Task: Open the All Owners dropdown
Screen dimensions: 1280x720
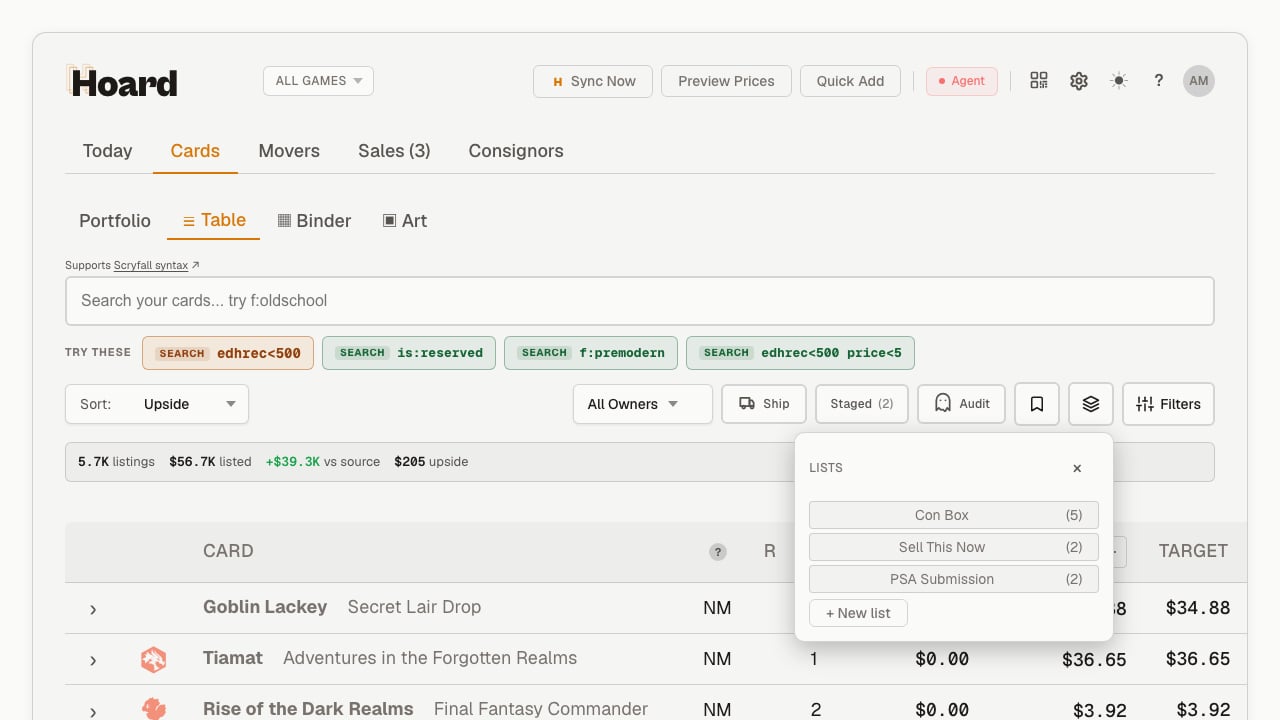Action: [643, 404]
